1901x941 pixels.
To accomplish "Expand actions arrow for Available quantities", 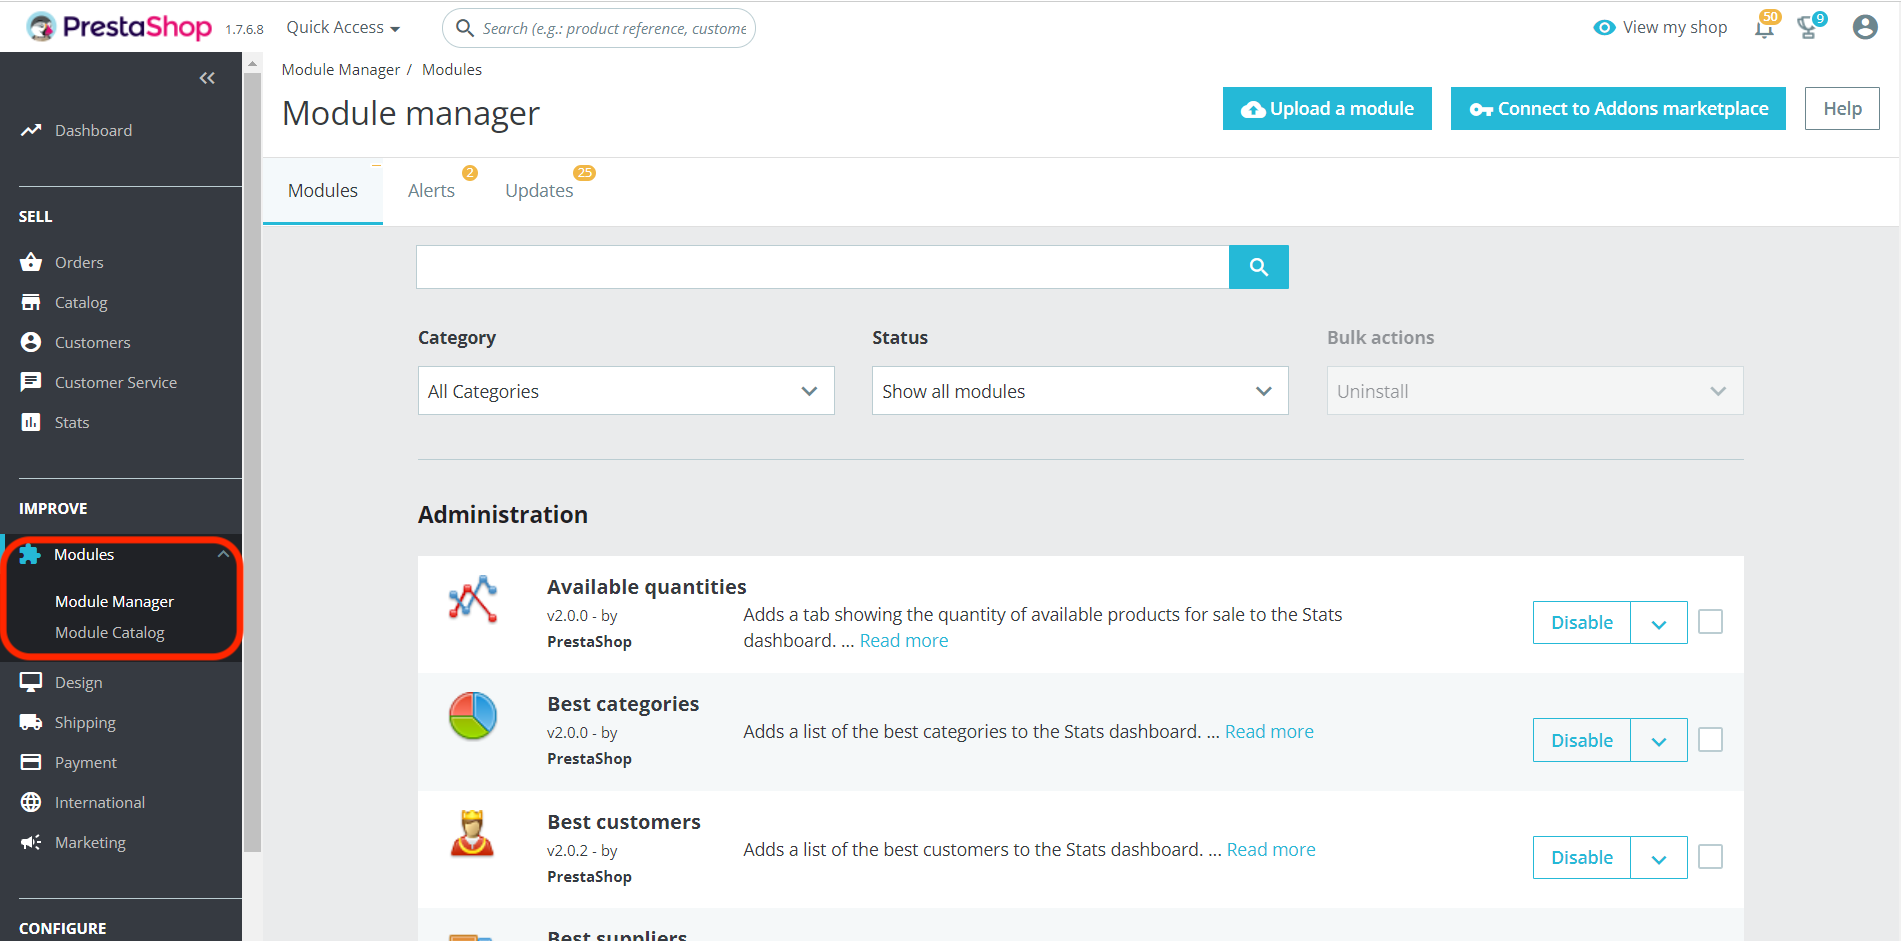I will pyautogui.click(x=1659, y=622).
